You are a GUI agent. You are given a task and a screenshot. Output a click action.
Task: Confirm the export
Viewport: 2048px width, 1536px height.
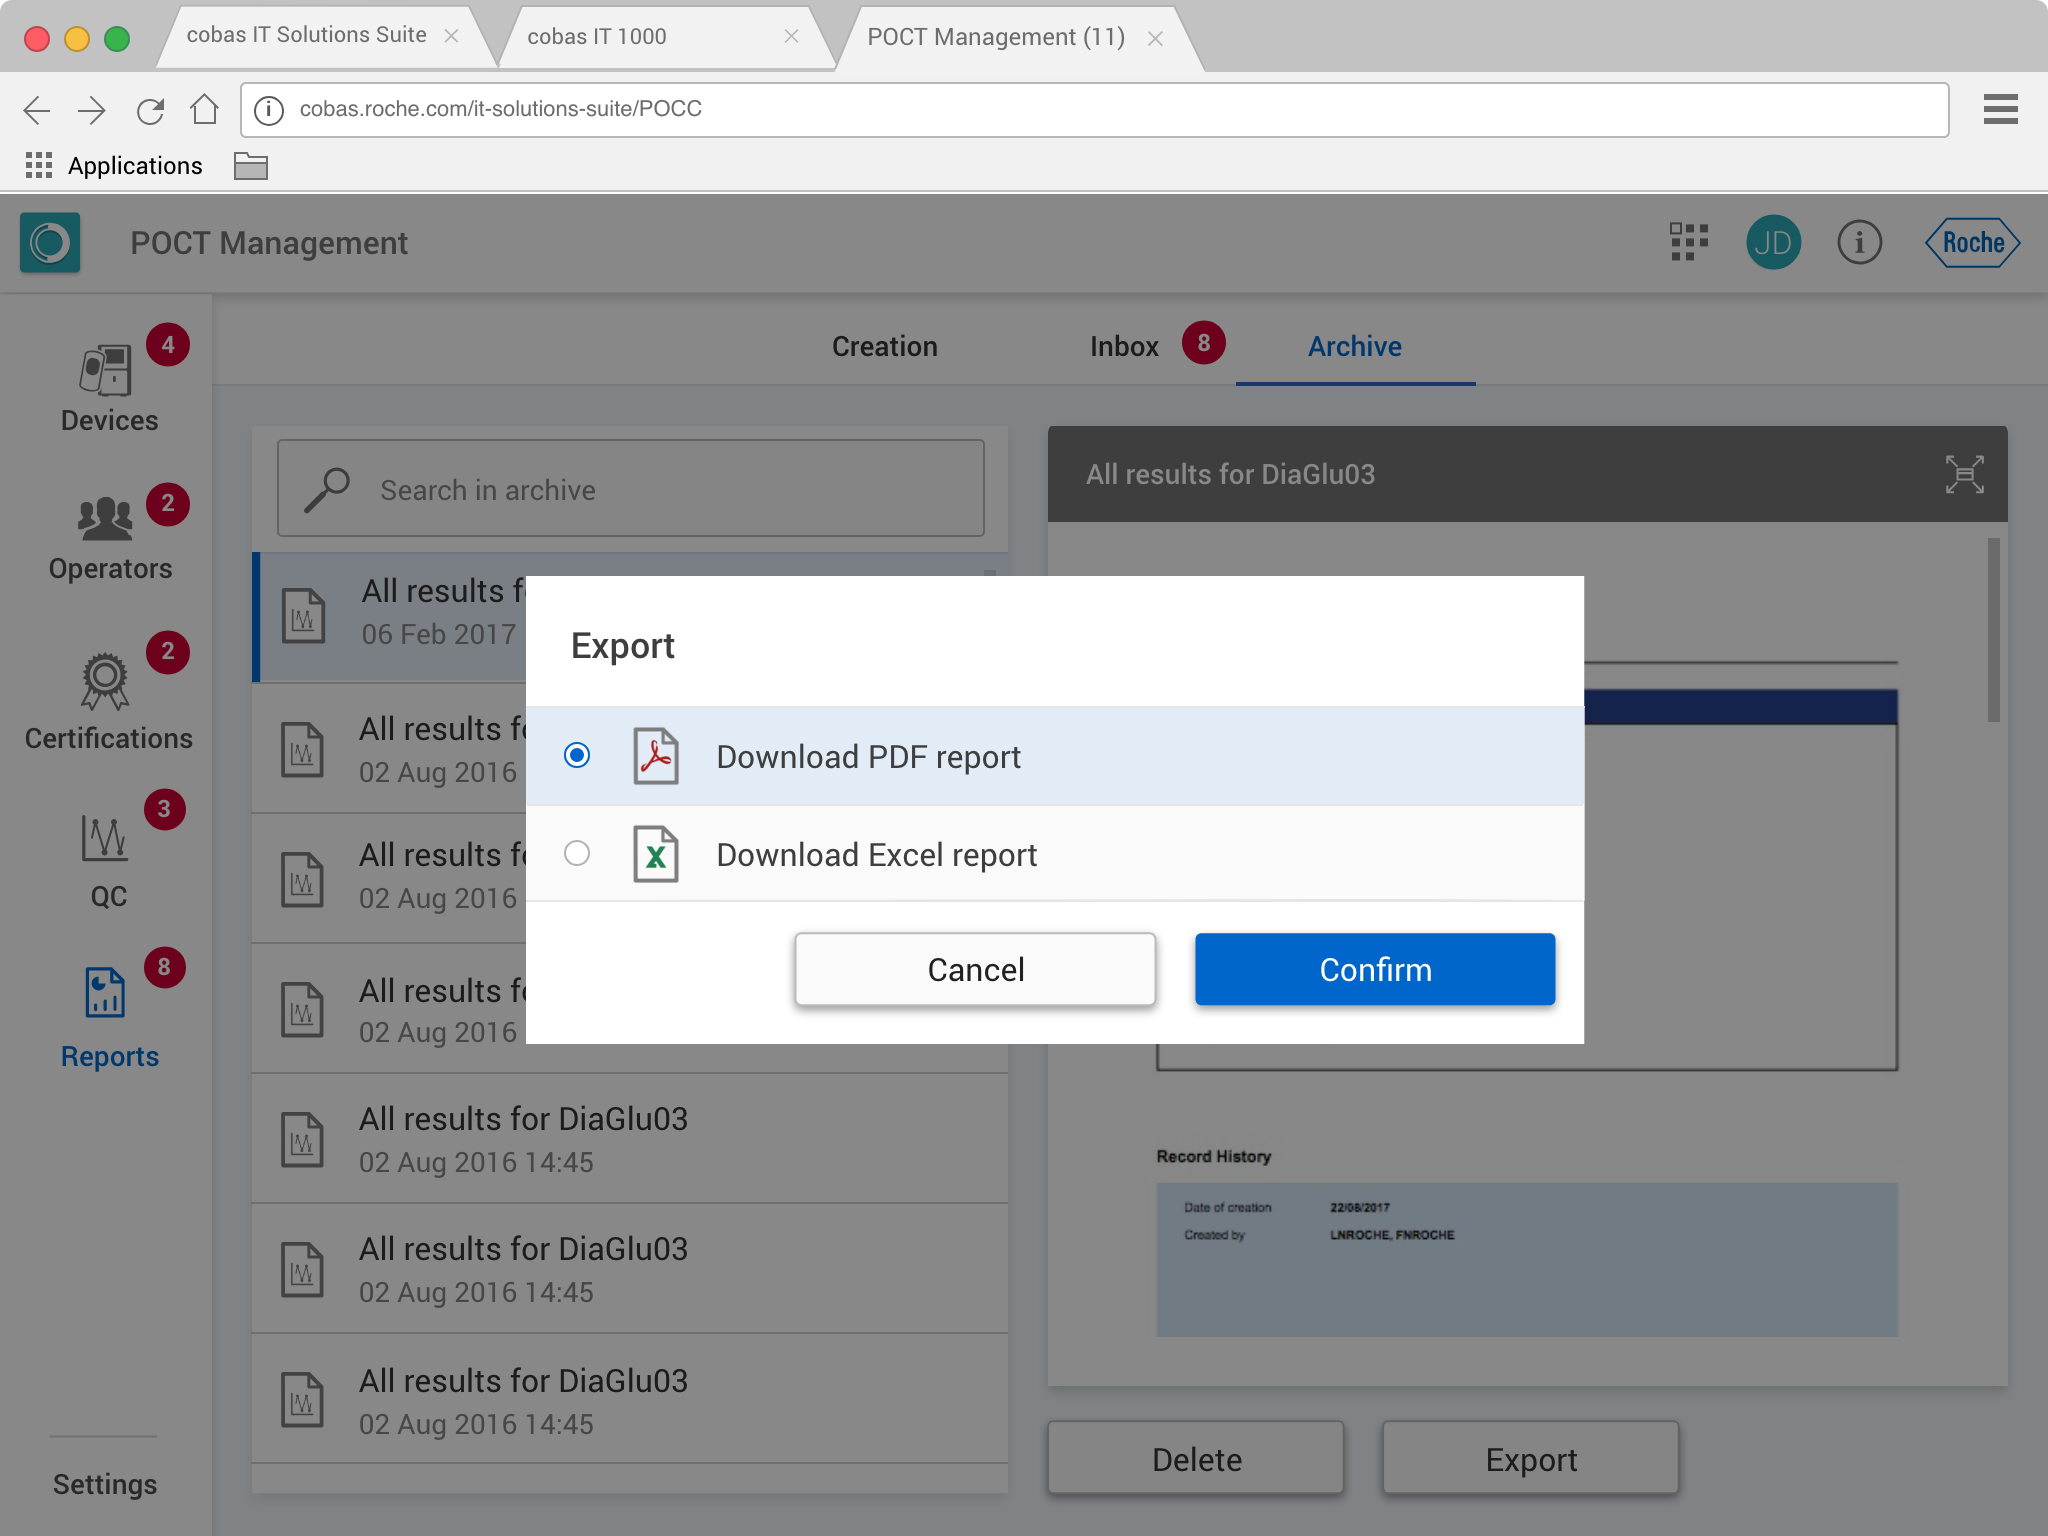pyautogui.click(x=1374, y=969)
